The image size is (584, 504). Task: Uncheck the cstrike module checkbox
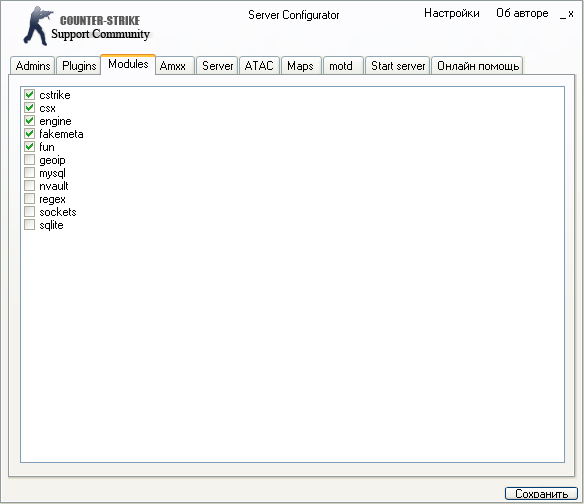point(29,95)
